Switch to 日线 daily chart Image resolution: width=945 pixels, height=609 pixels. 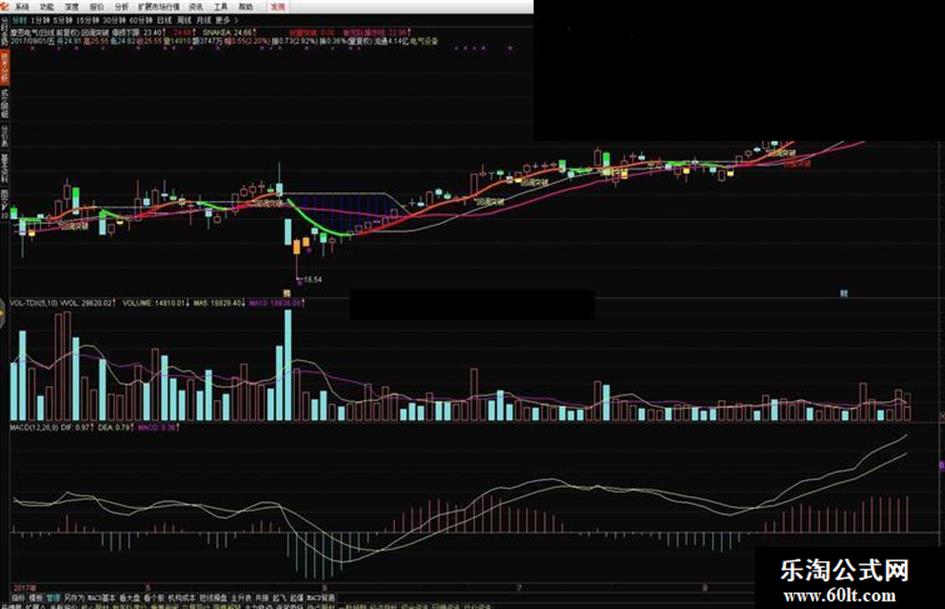tap(165, 21)
